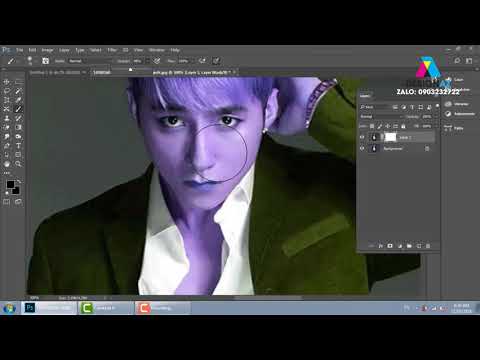Select the Brush tool in the toolbox
This screenshot has height=360, width=480.
pos(18,109)
